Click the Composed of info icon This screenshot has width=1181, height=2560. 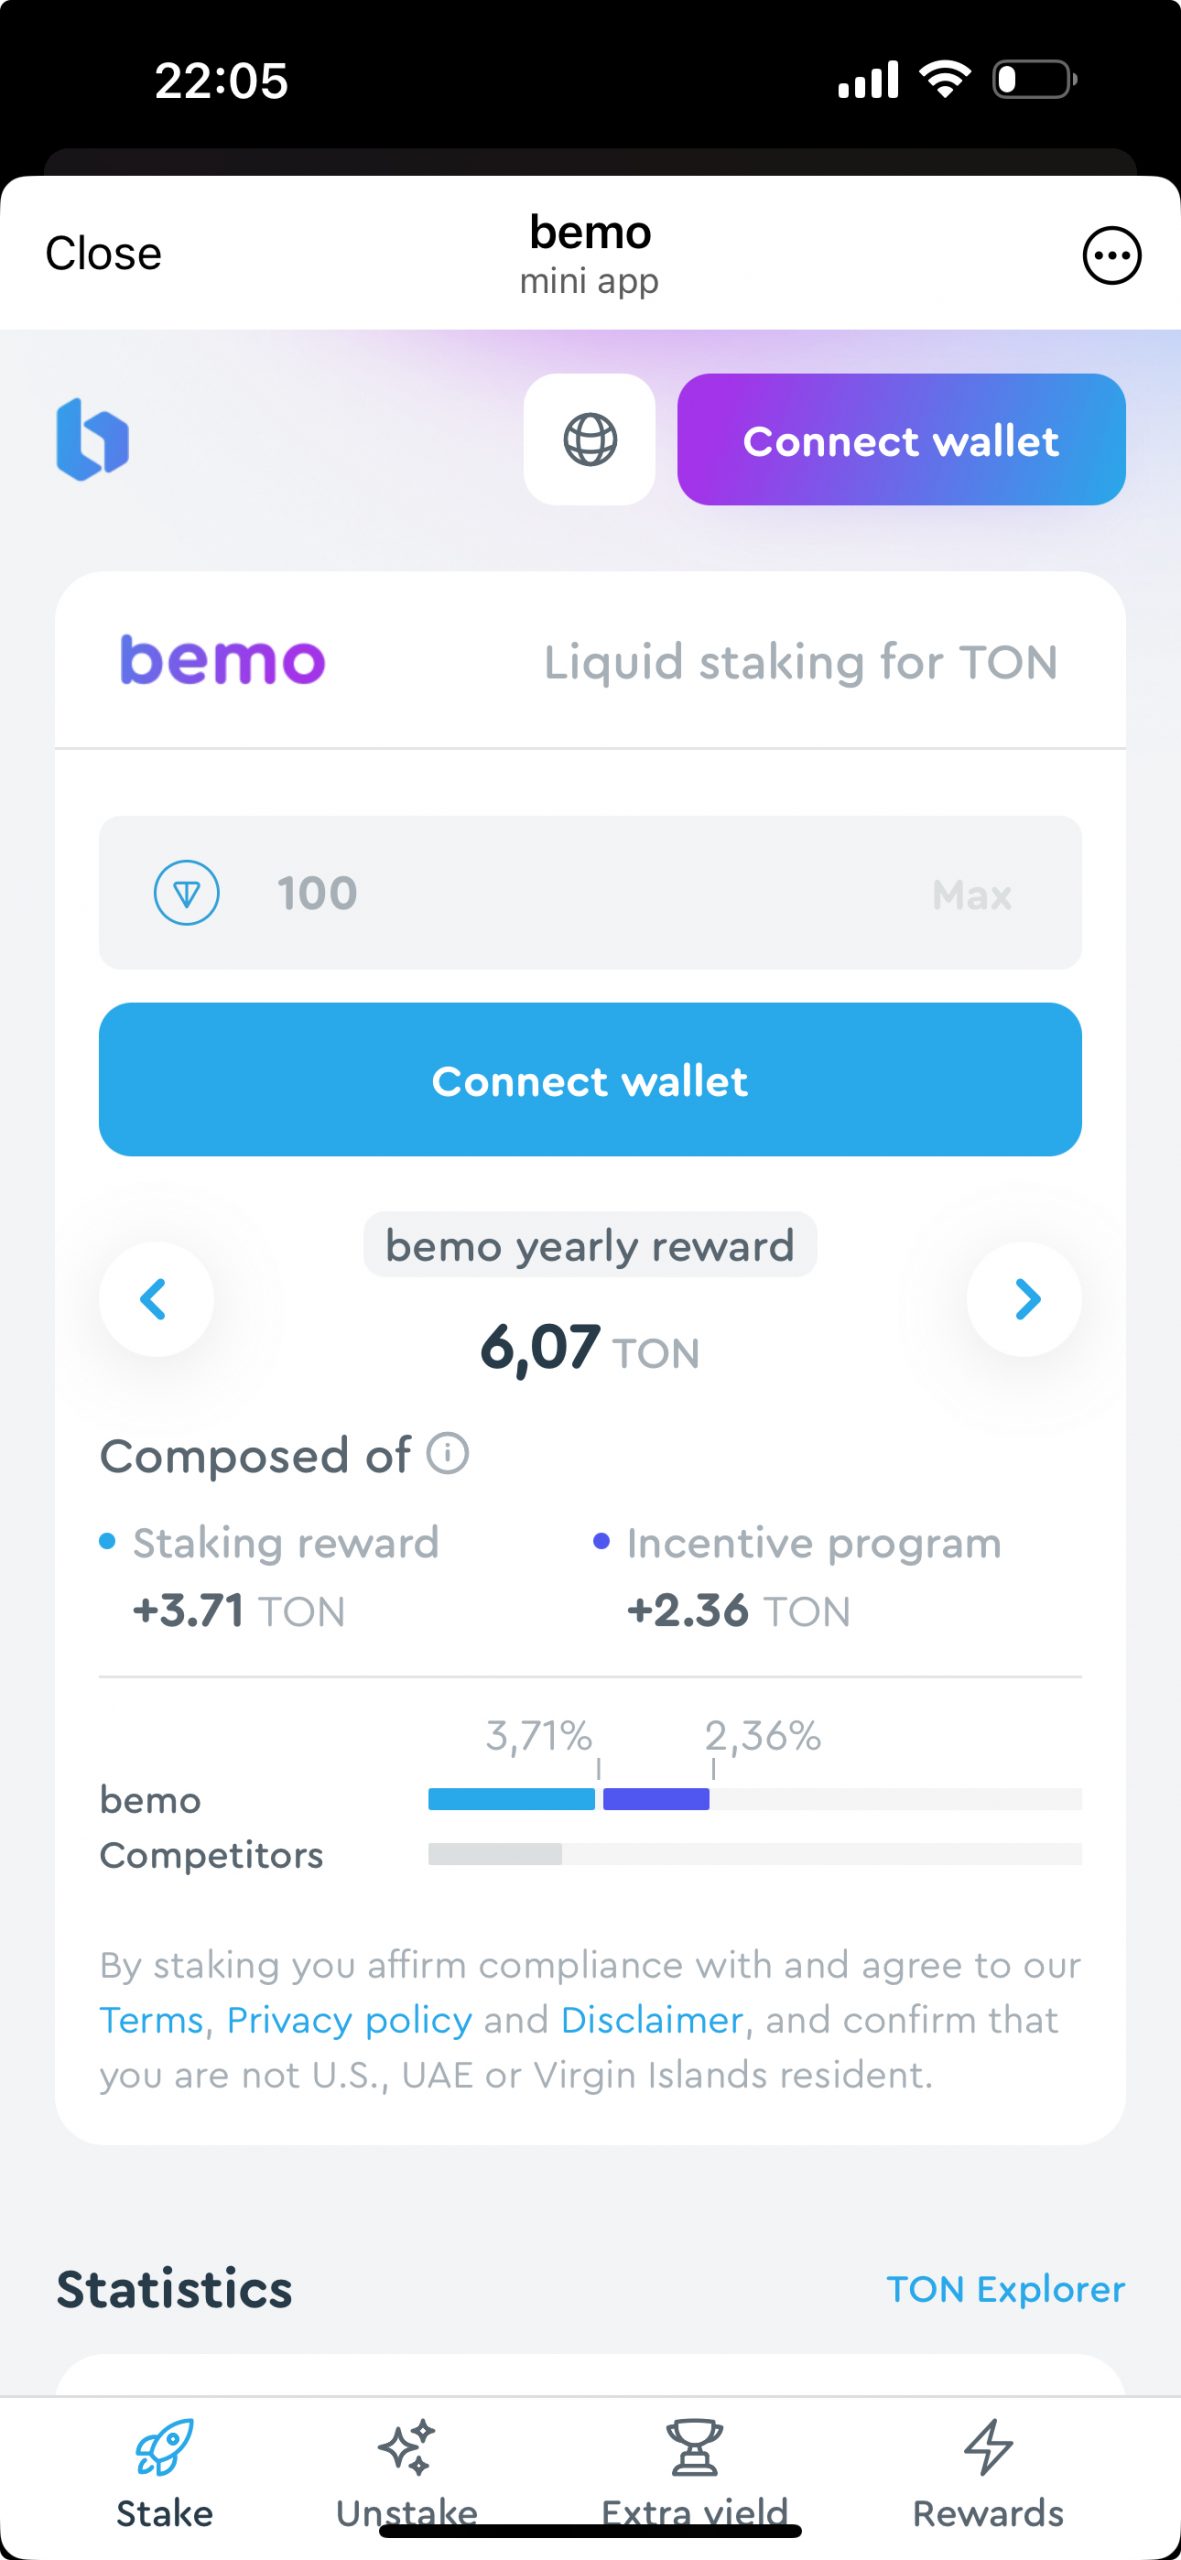(x=447, y=1453)
